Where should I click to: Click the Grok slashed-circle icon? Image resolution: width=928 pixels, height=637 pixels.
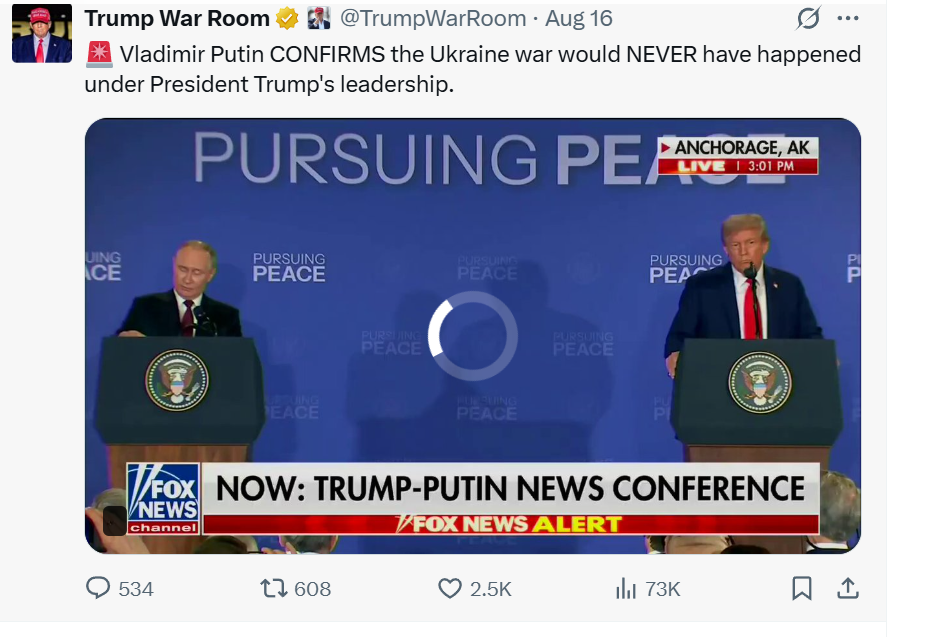pos(808,18)
